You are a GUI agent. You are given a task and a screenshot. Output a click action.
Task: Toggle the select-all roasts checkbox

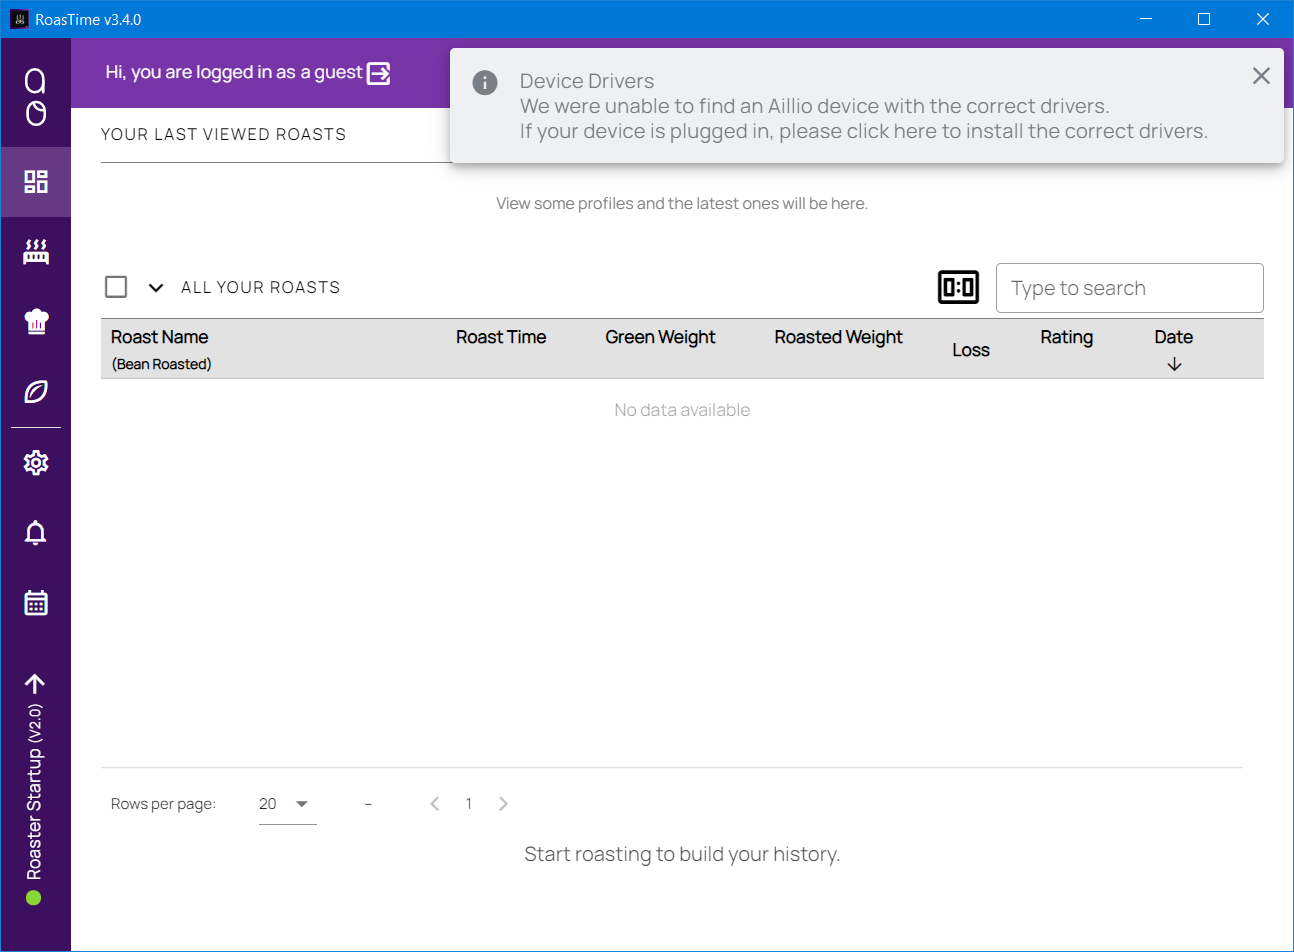click(116, 287)
